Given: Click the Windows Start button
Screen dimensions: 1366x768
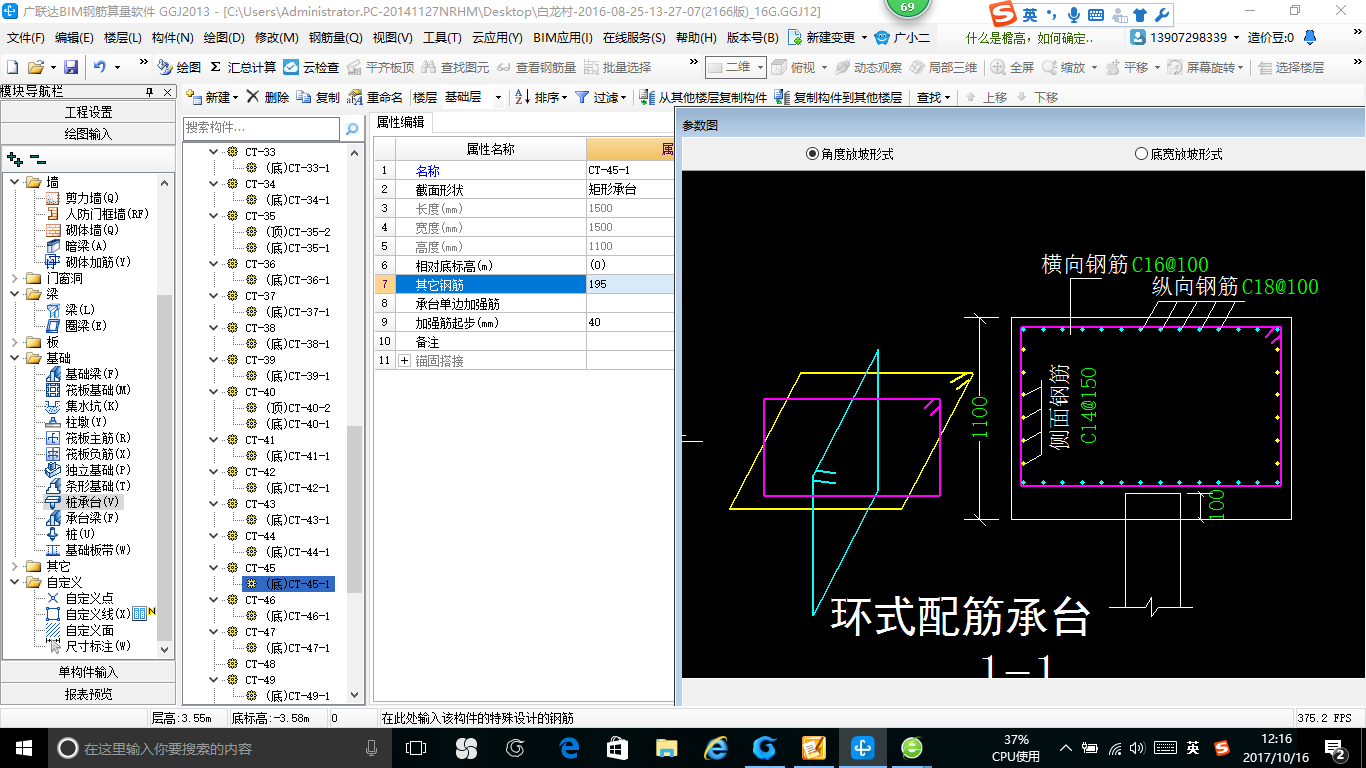Looking at the screenshot, I should click(x=23, y=748).
